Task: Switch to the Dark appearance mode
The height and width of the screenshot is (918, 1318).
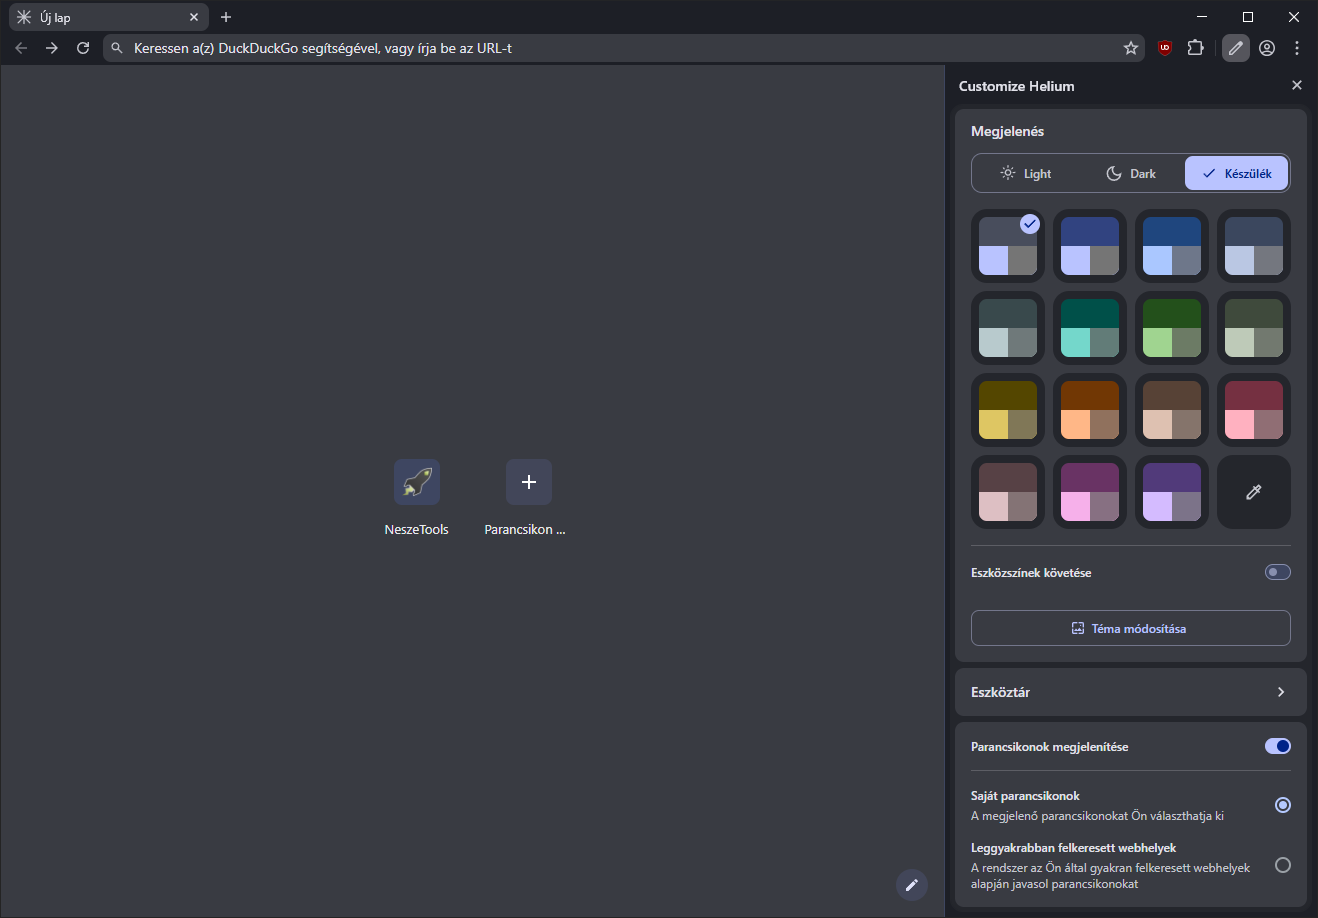Action: coord(1131,173)
